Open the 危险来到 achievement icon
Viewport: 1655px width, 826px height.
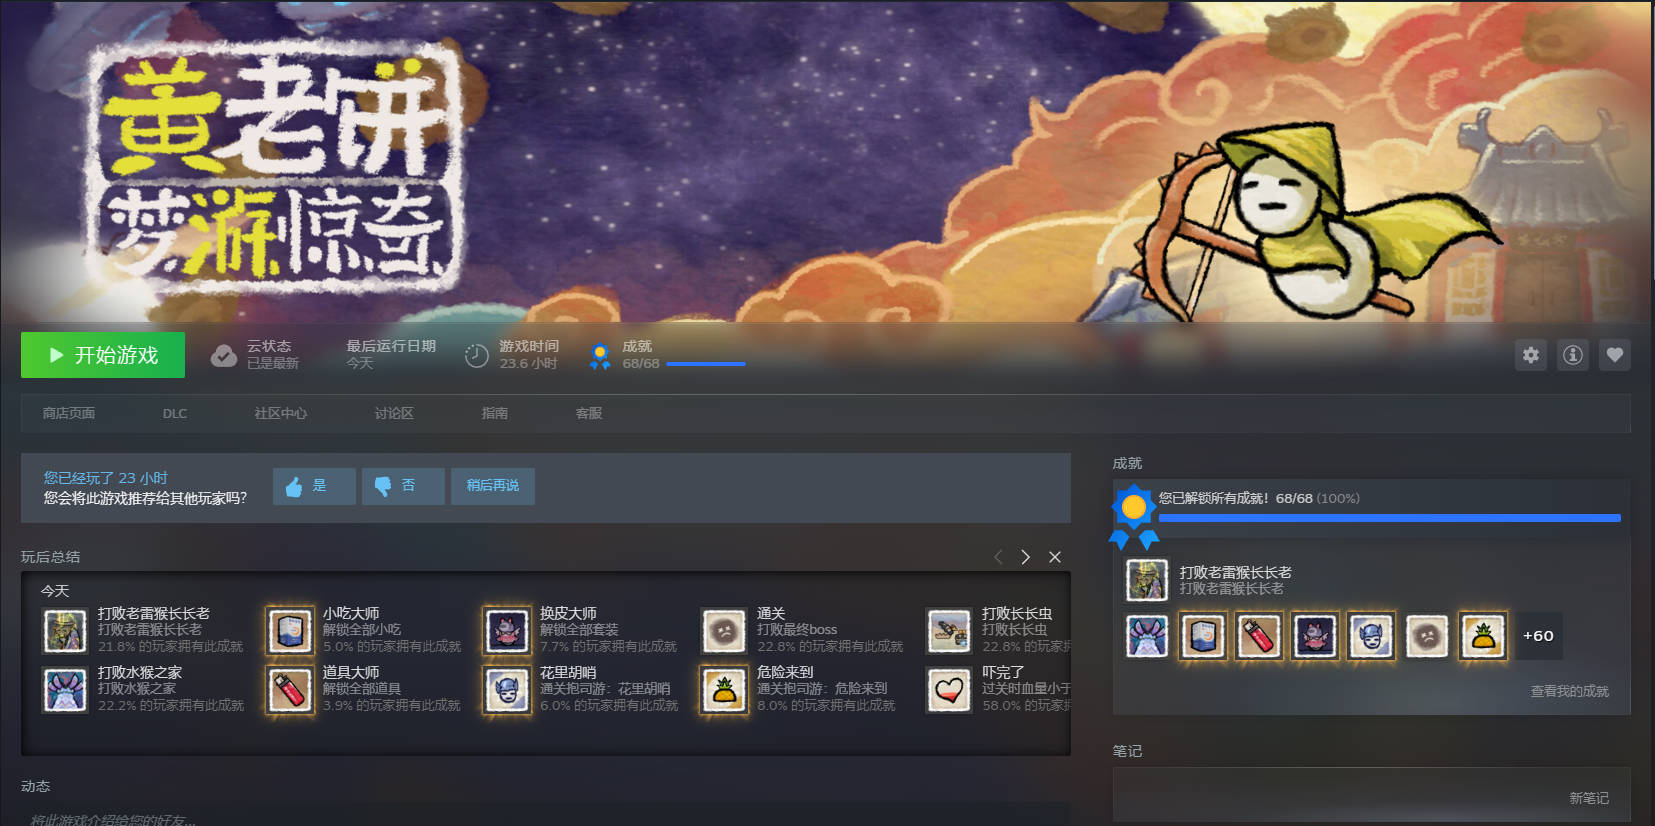point(724,690)
